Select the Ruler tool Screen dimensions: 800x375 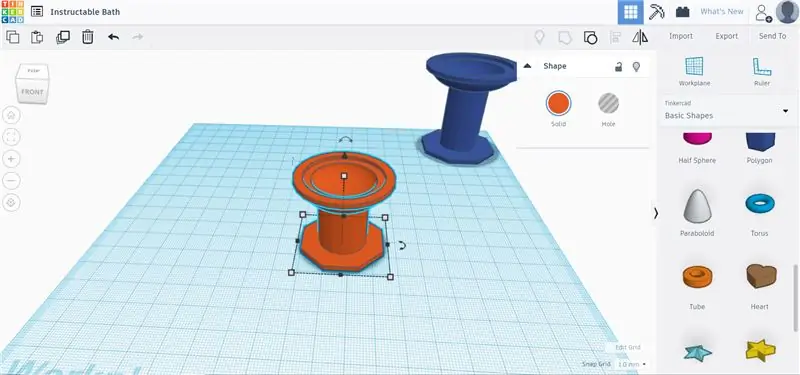point(762,71)
